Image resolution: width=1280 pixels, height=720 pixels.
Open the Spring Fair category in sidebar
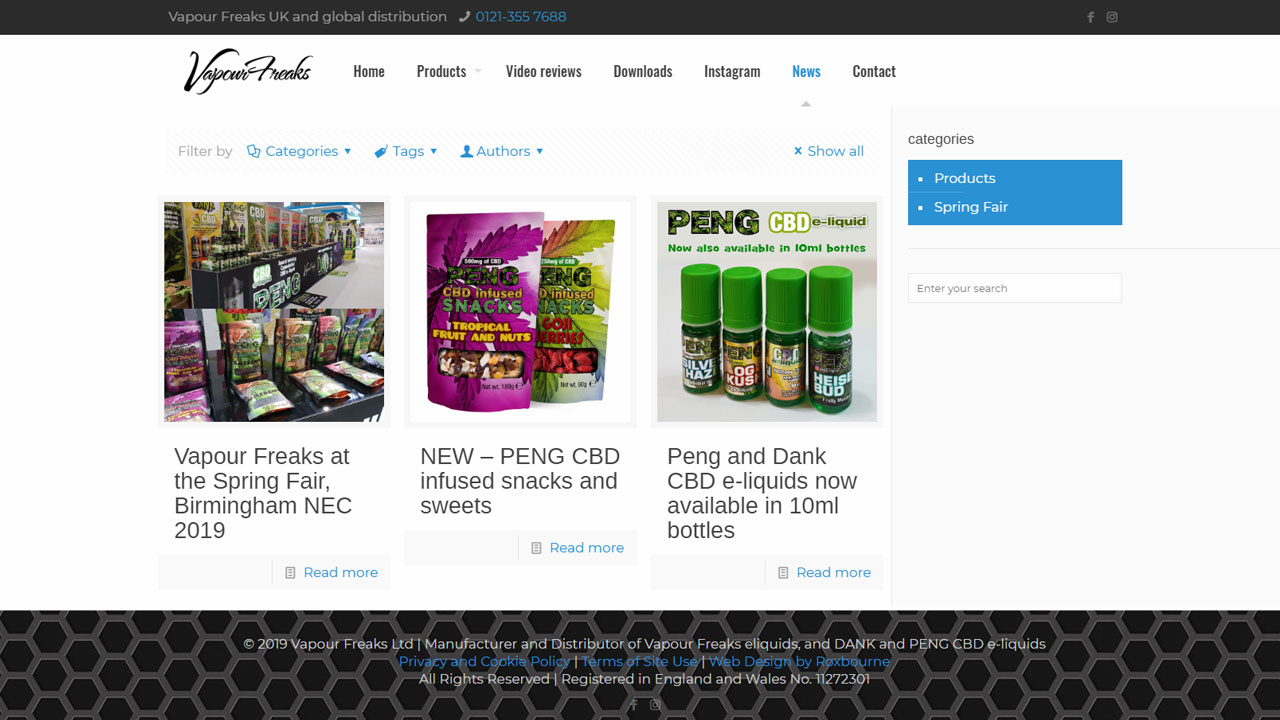[x=971, y=207]
